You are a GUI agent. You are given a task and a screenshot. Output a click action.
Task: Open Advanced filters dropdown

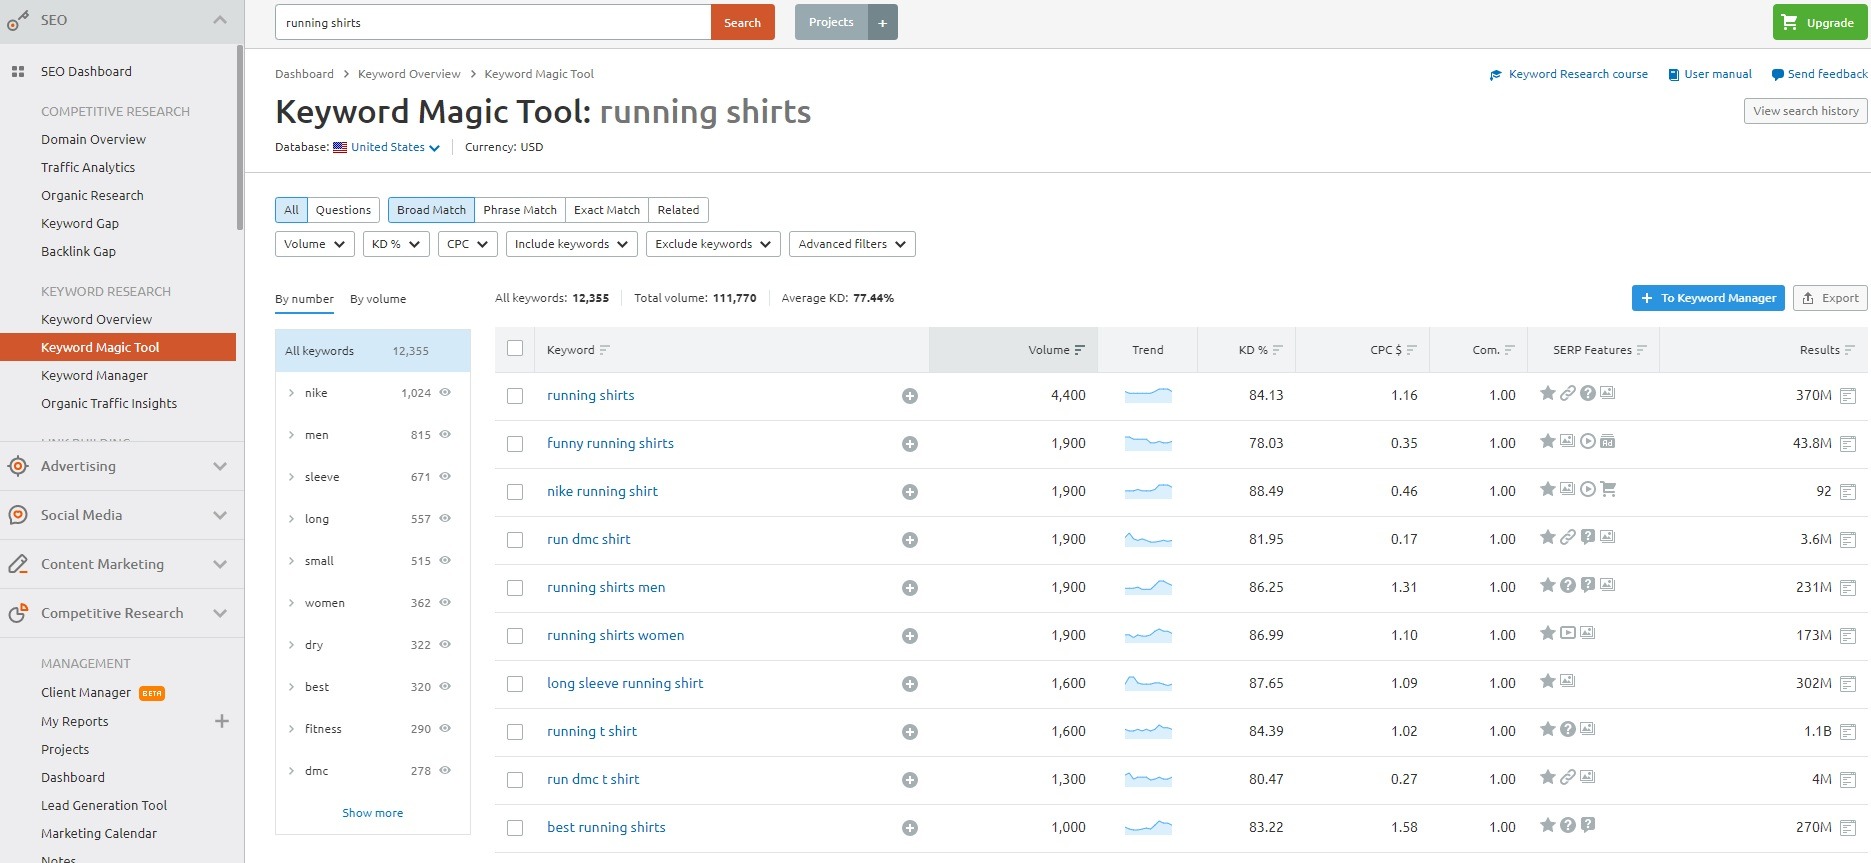pyautogui.click(x=853, y=244)
